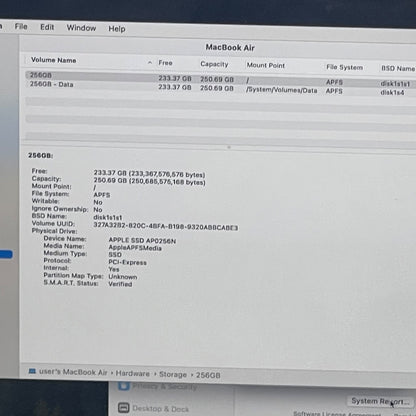Select the 256GB volume row
This screenshot has height=416, width=416.
[x=221, y=79]
